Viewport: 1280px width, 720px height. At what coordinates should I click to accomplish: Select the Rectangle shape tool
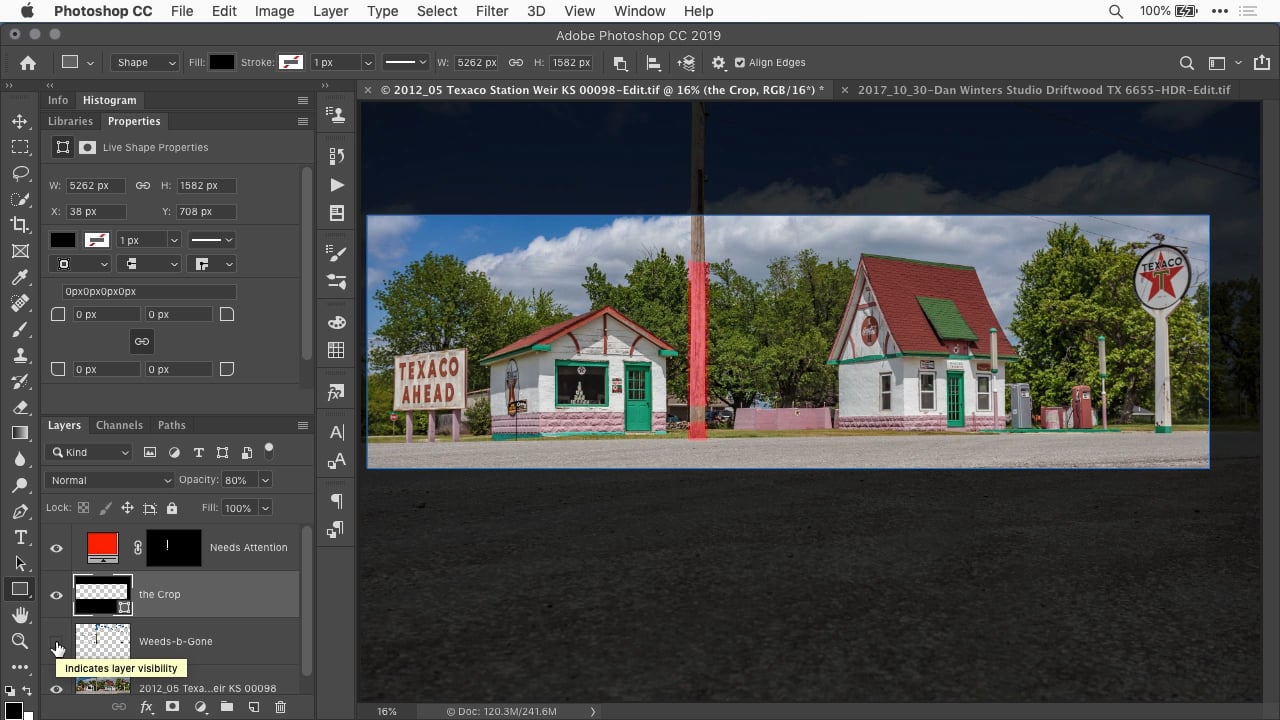19,589
